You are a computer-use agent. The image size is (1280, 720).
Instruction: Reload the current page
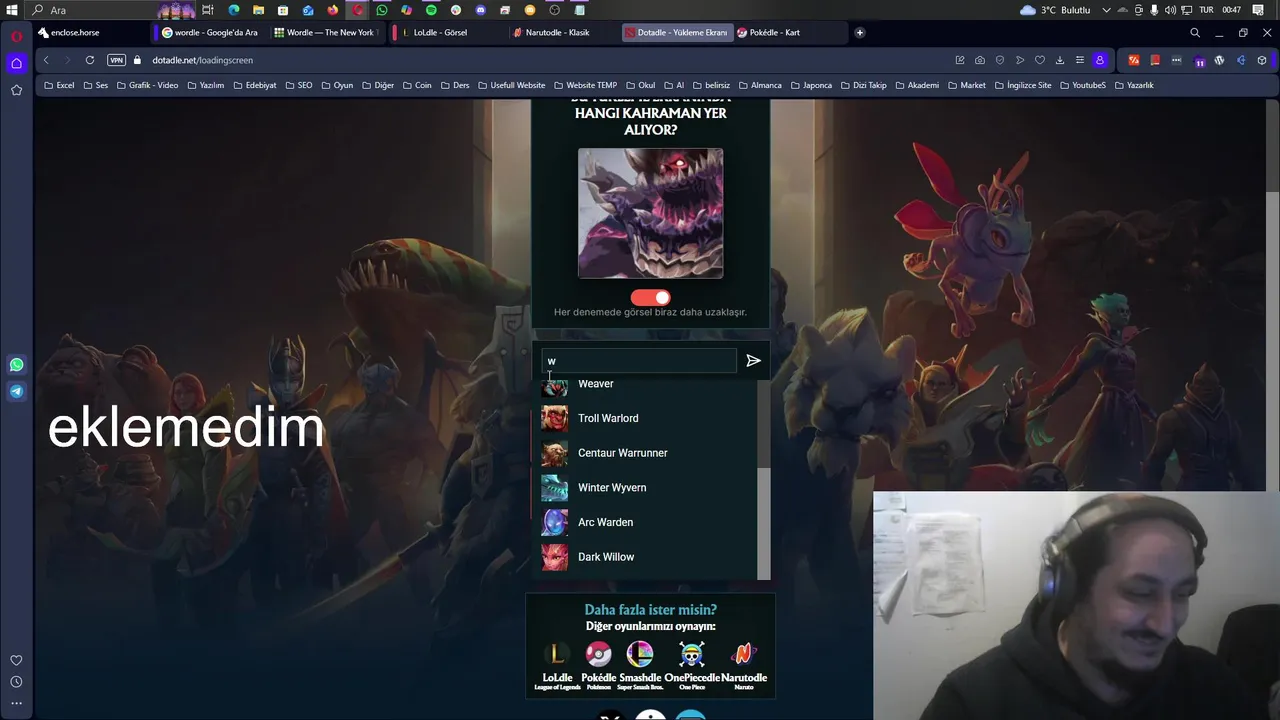coord(90,60)
